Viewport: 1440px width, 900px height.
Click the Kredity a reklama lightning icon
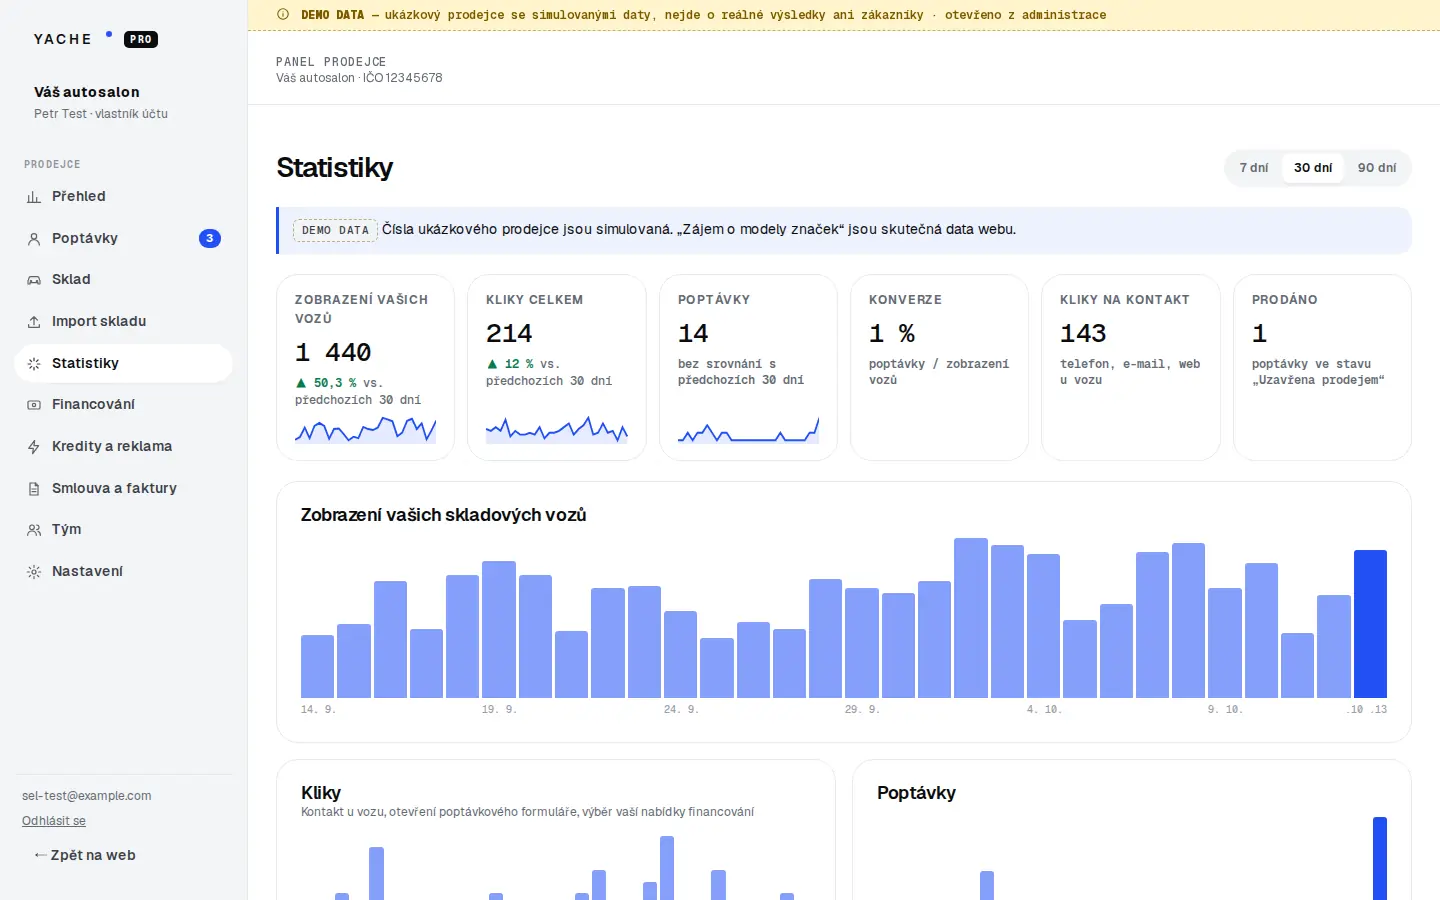coord(34,447)
